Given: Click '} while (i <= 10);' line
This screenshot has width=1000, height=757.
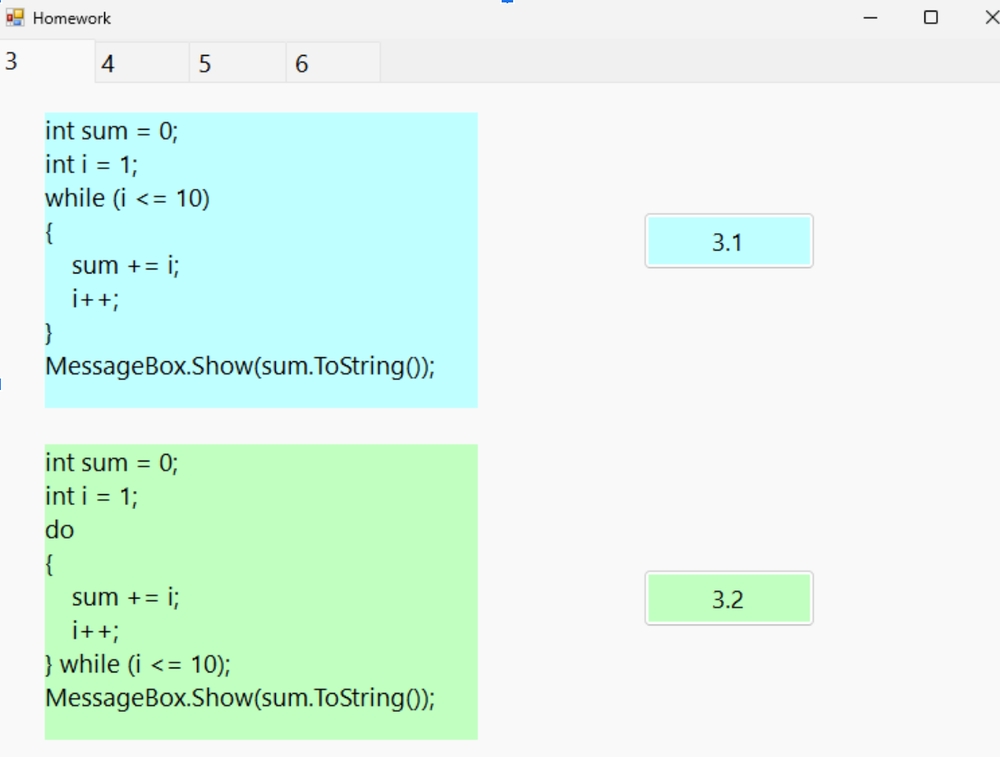Looking at the screenshot, I should [138, 665].
